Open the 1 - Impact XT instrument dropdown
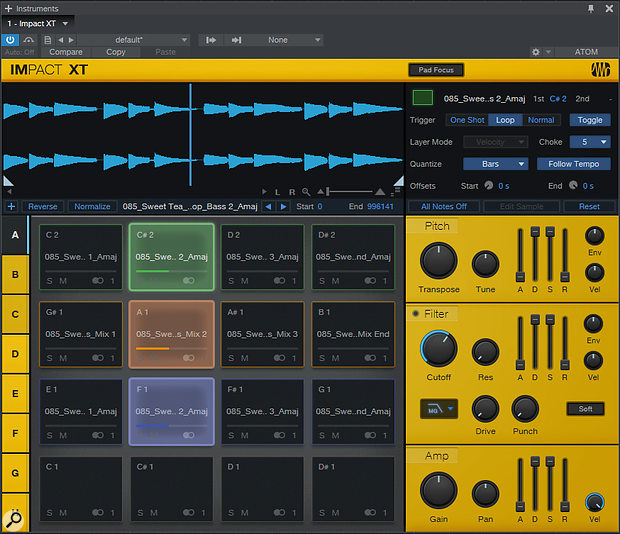This screenshot has height=534, width=620. [38, 24]
